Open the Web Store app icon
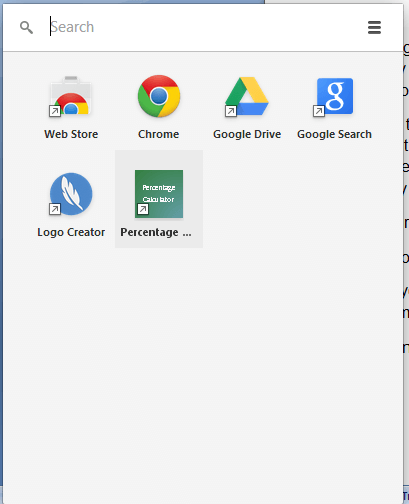This screenshot has width=409, height=504. coord(71,96)
